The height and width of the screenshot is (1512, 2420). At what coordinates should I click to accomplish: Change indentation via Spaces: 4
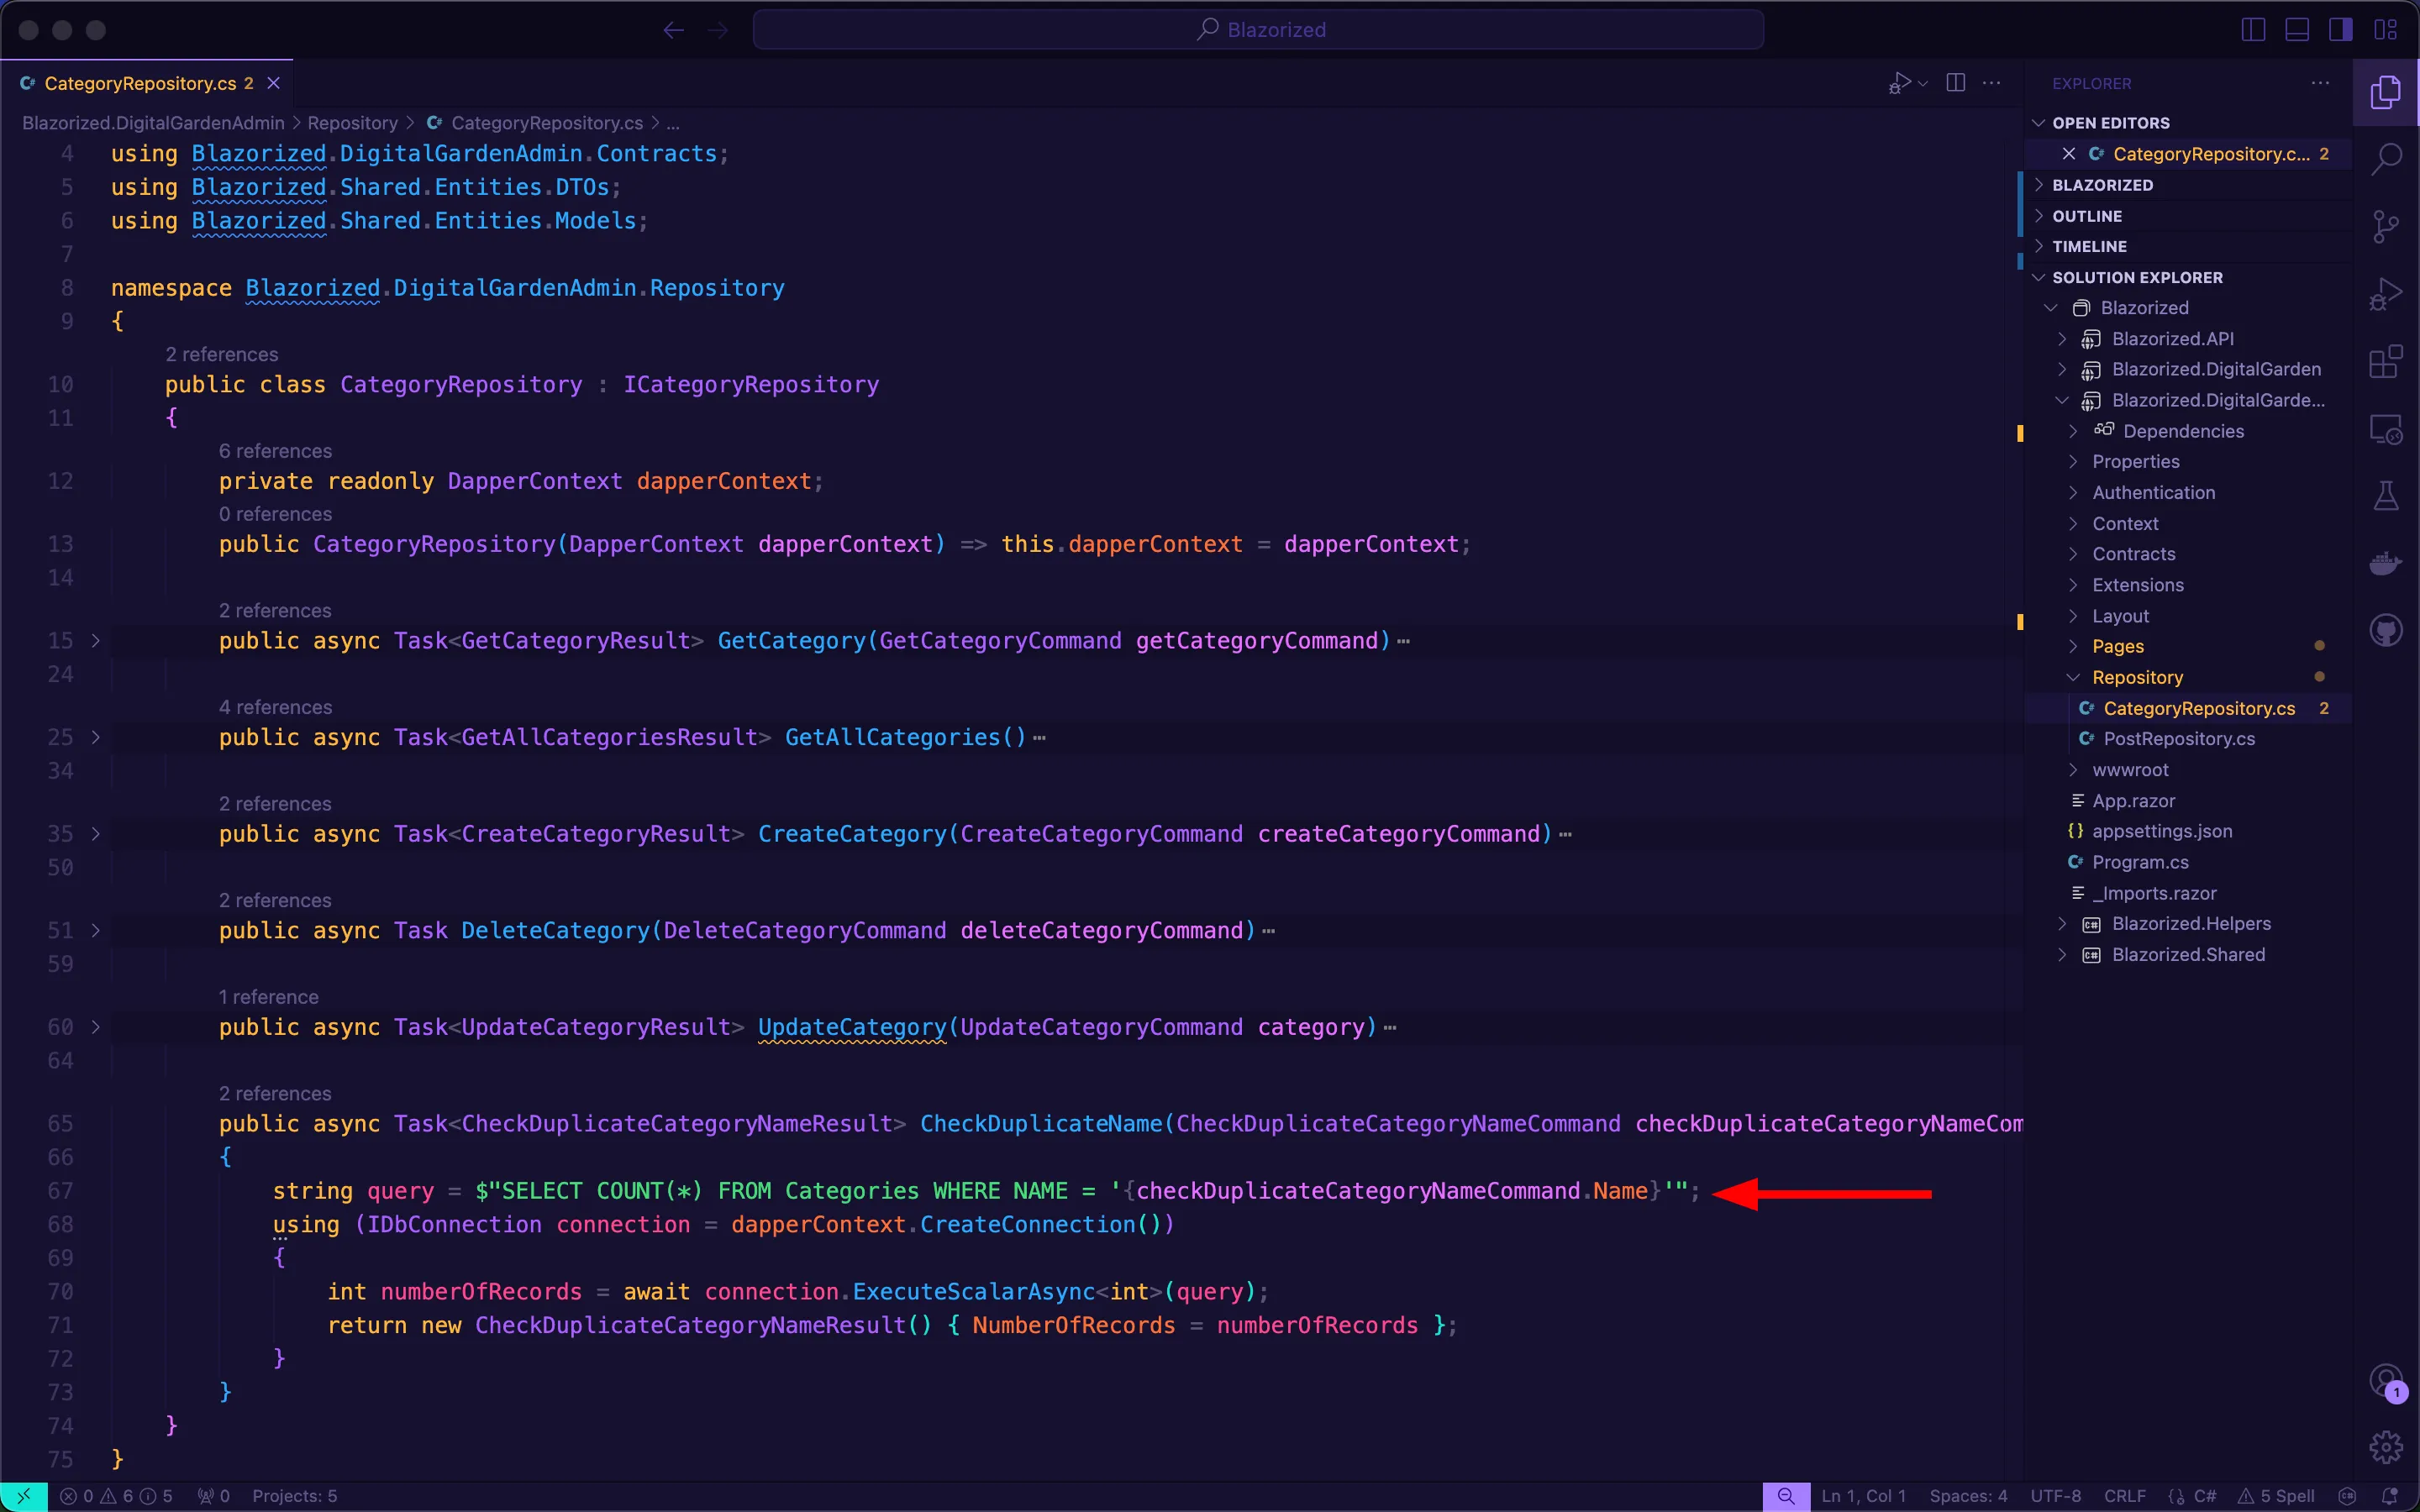pos(1968,1496)
